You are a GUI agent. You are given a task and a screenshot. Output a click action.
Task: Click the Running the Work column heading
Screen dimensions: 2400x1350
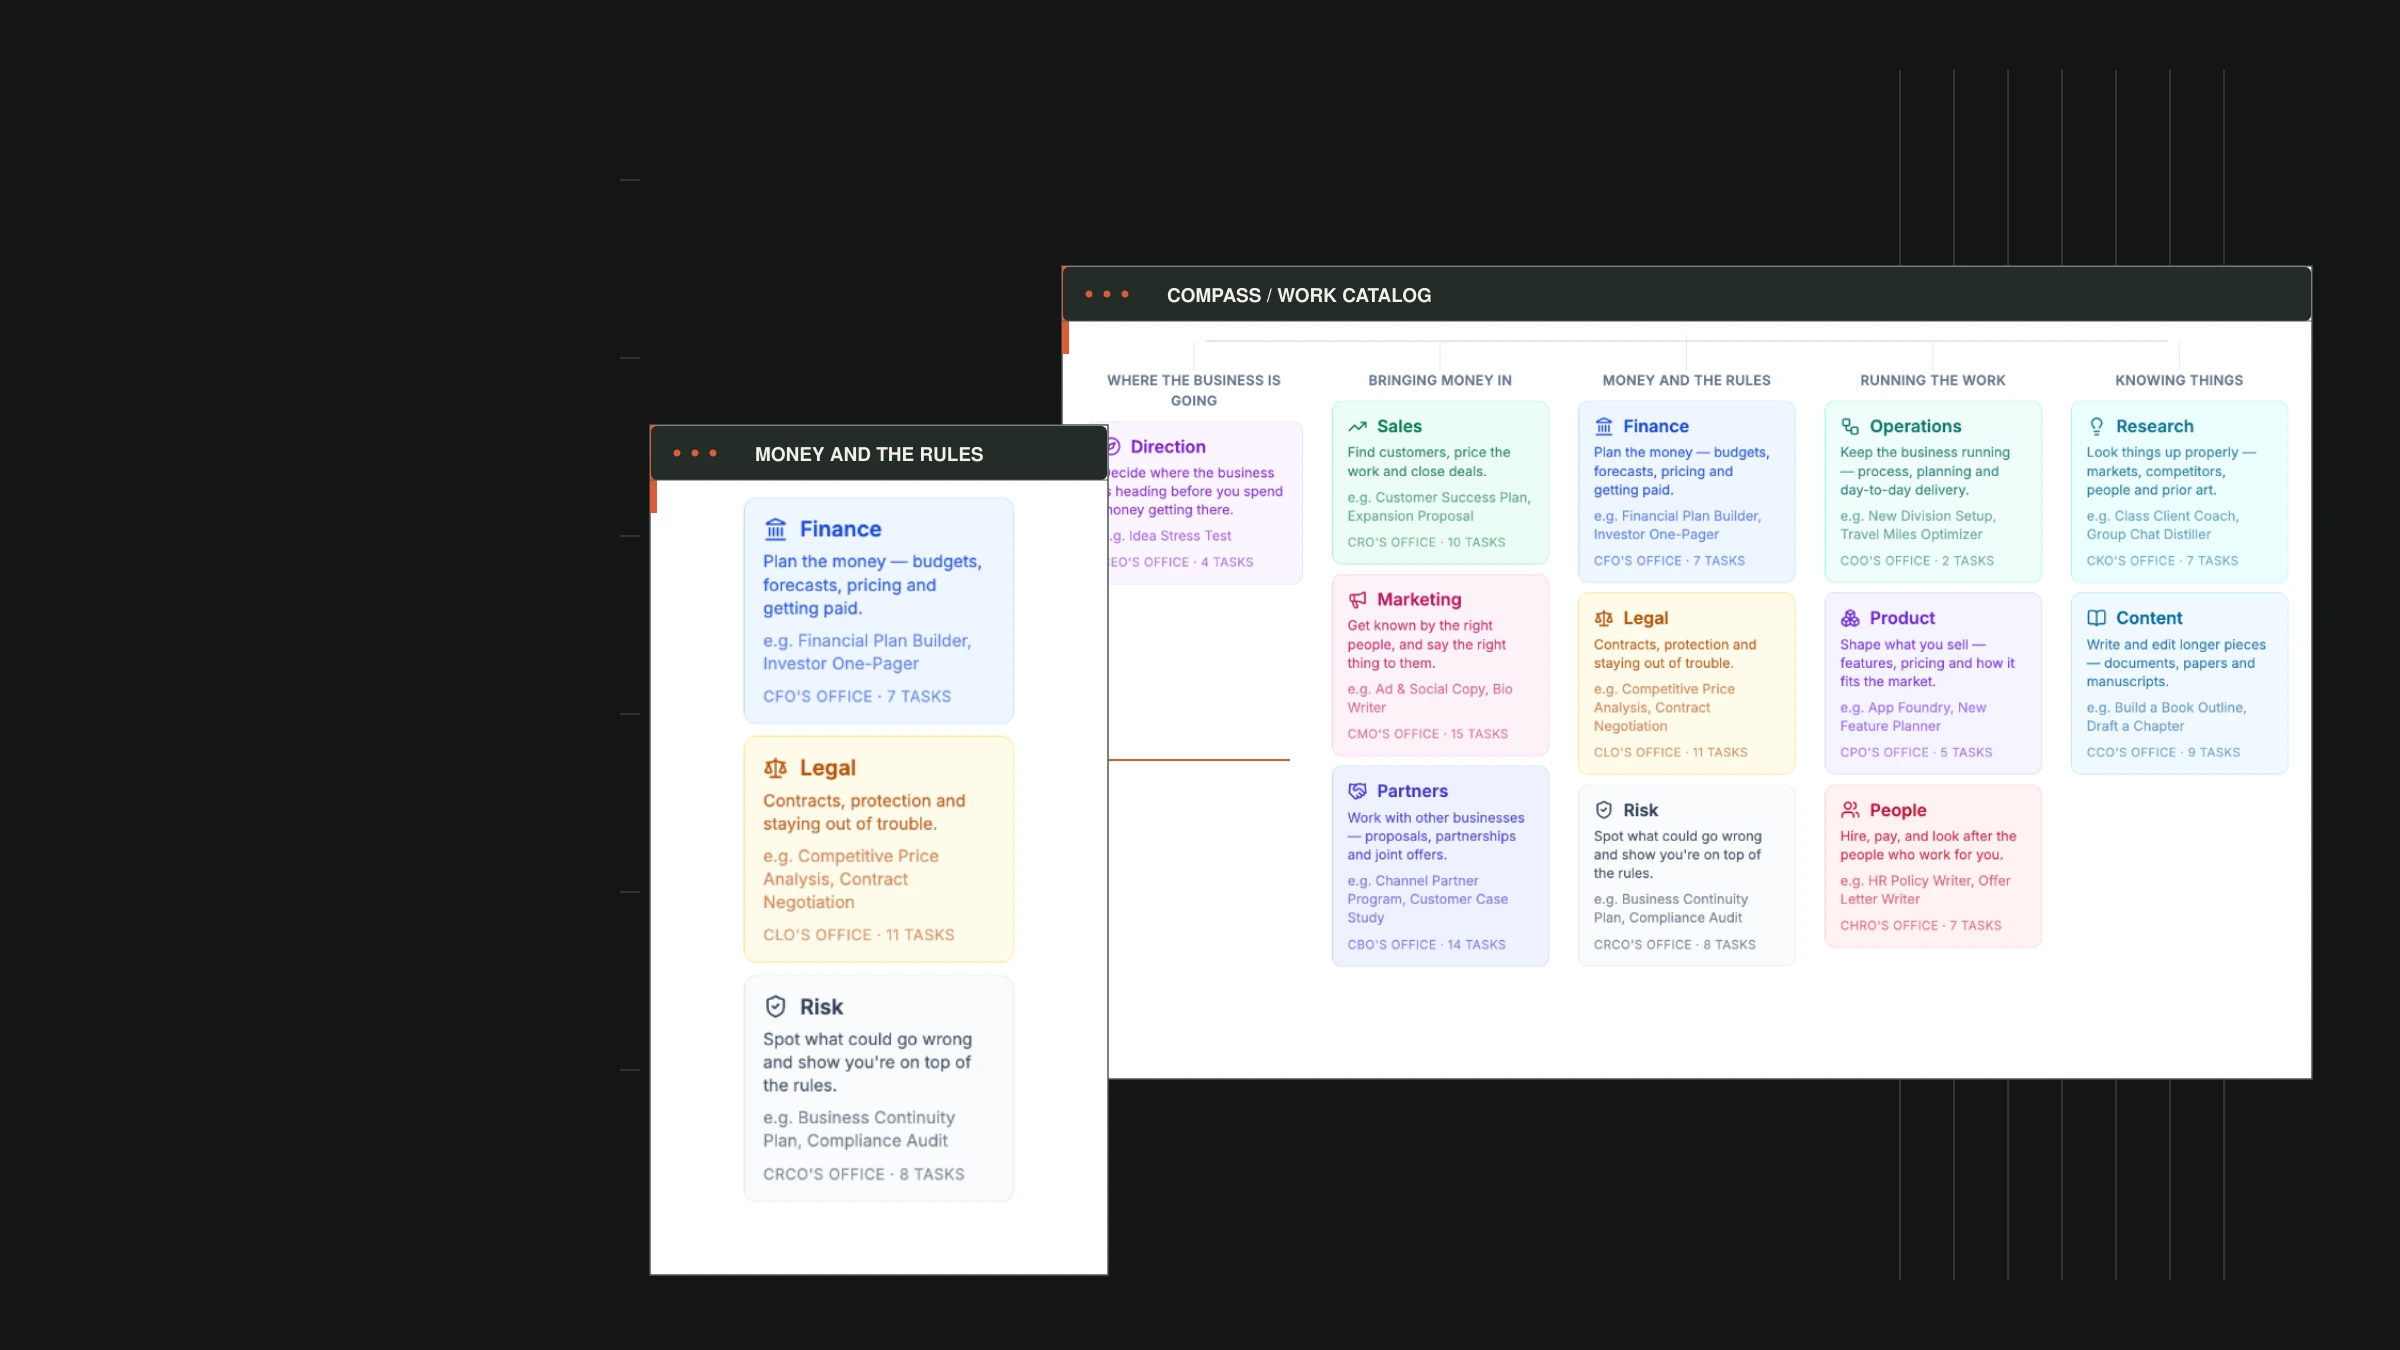tap(1932, 381)
